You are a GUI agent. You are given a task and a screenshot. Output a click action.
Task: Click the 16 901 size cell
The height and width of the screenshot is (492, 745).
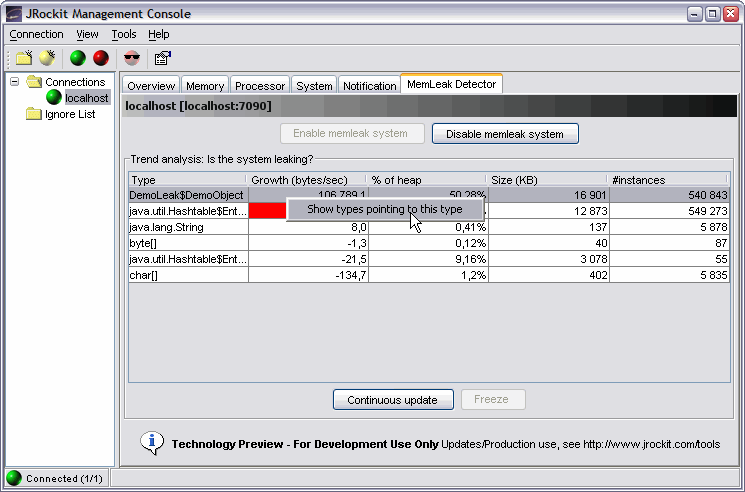tap(549, 195)
